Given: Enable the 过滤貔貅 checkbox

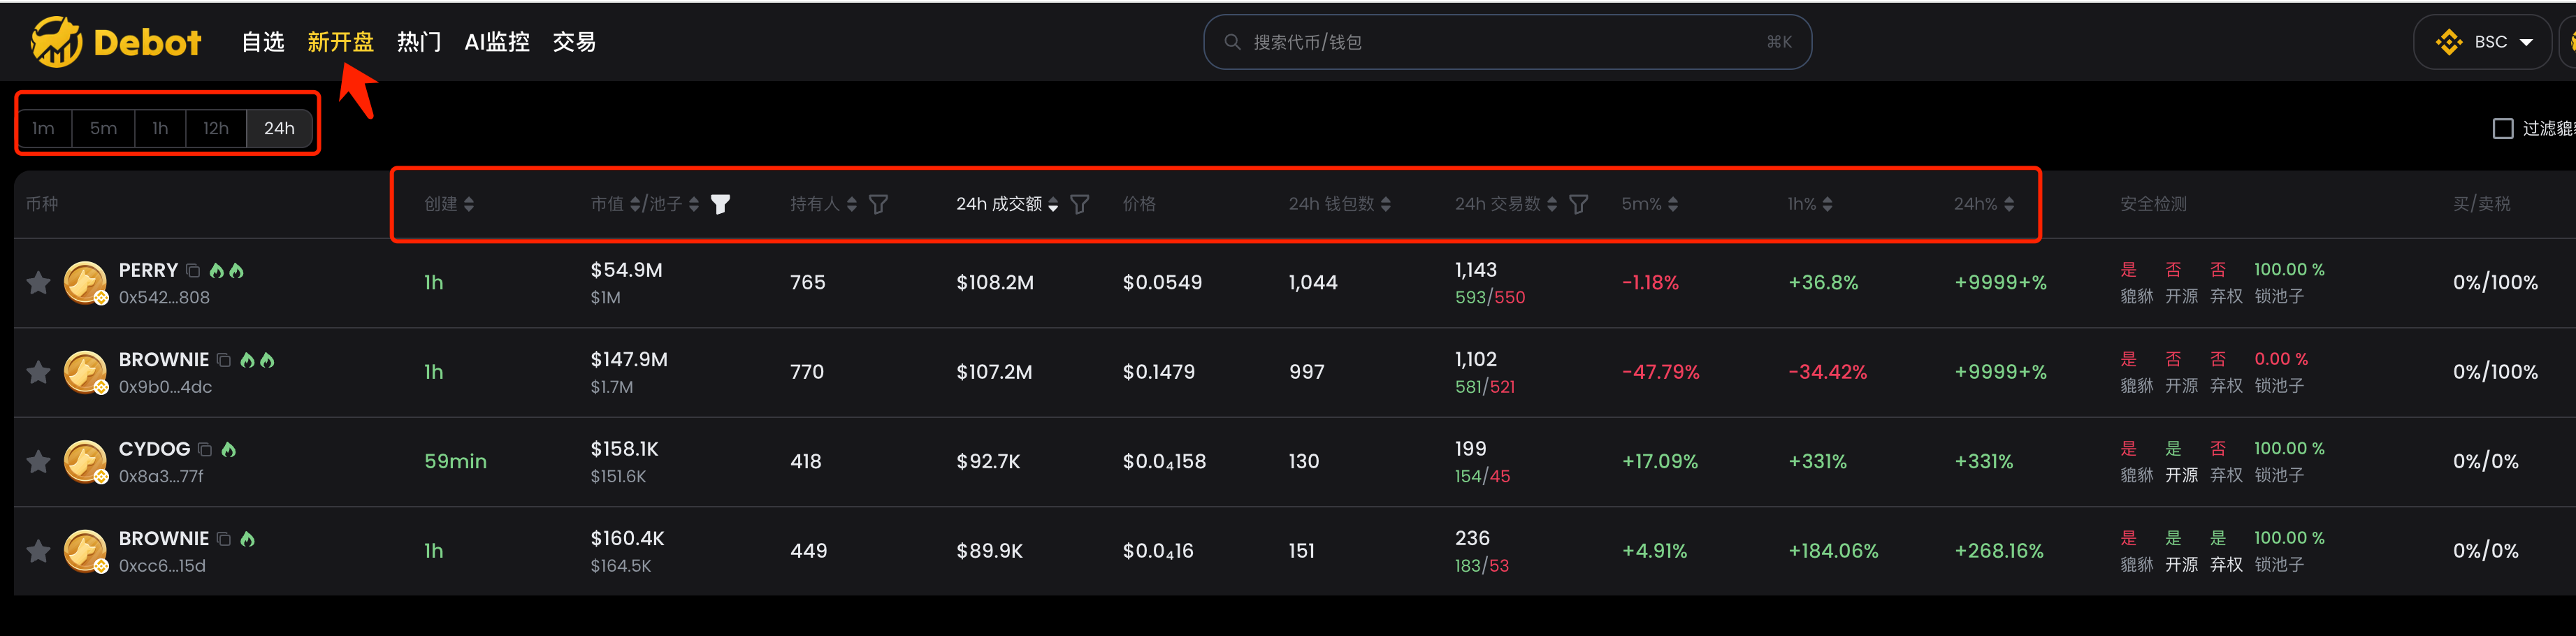Looking at the screenshot, I should point(2502,129).
